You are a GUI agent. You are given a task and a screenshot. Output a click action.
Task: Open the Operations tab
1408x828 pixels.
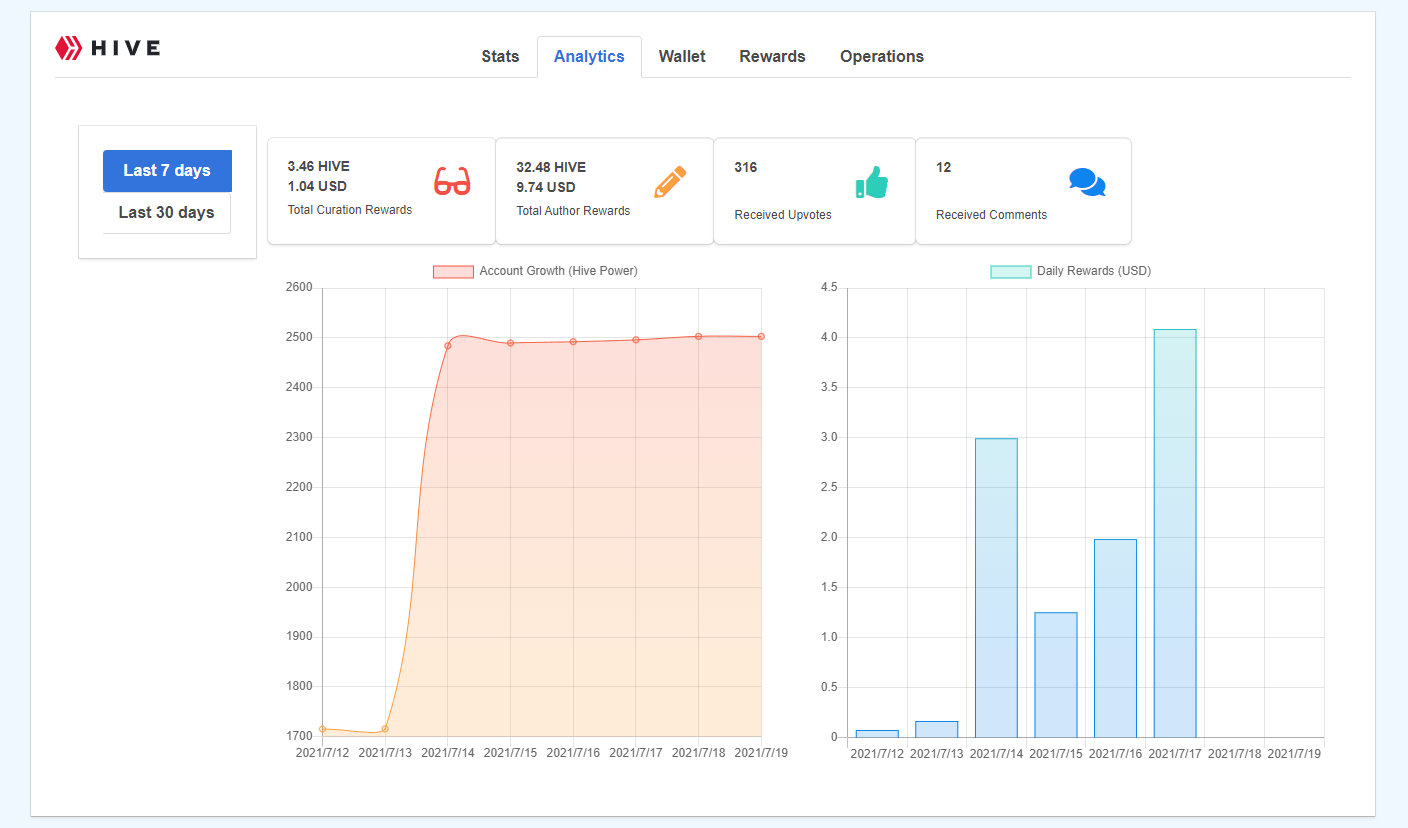point(882,57)
